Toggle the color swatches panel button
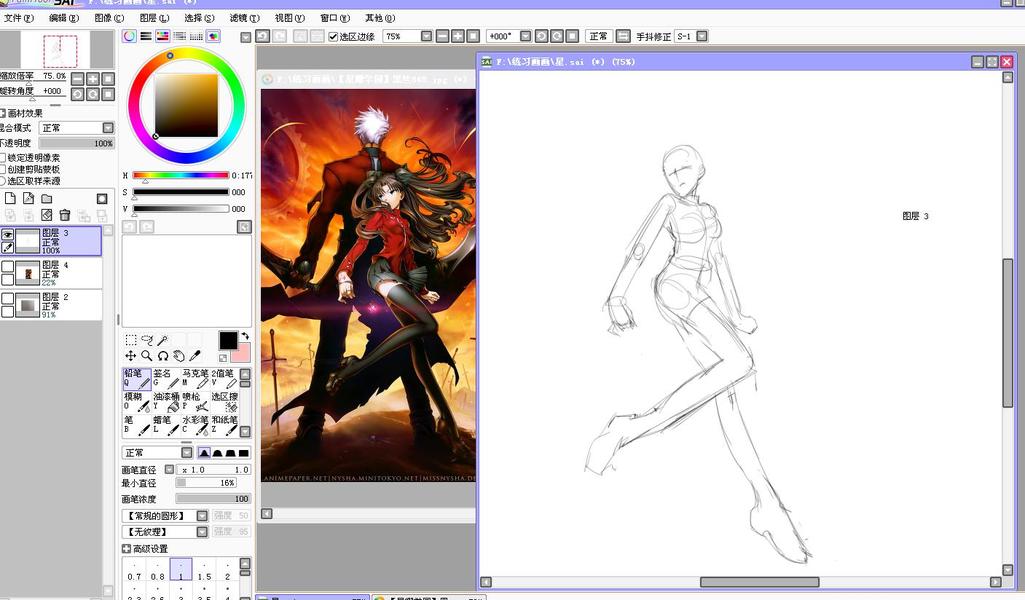 point(196,37)
